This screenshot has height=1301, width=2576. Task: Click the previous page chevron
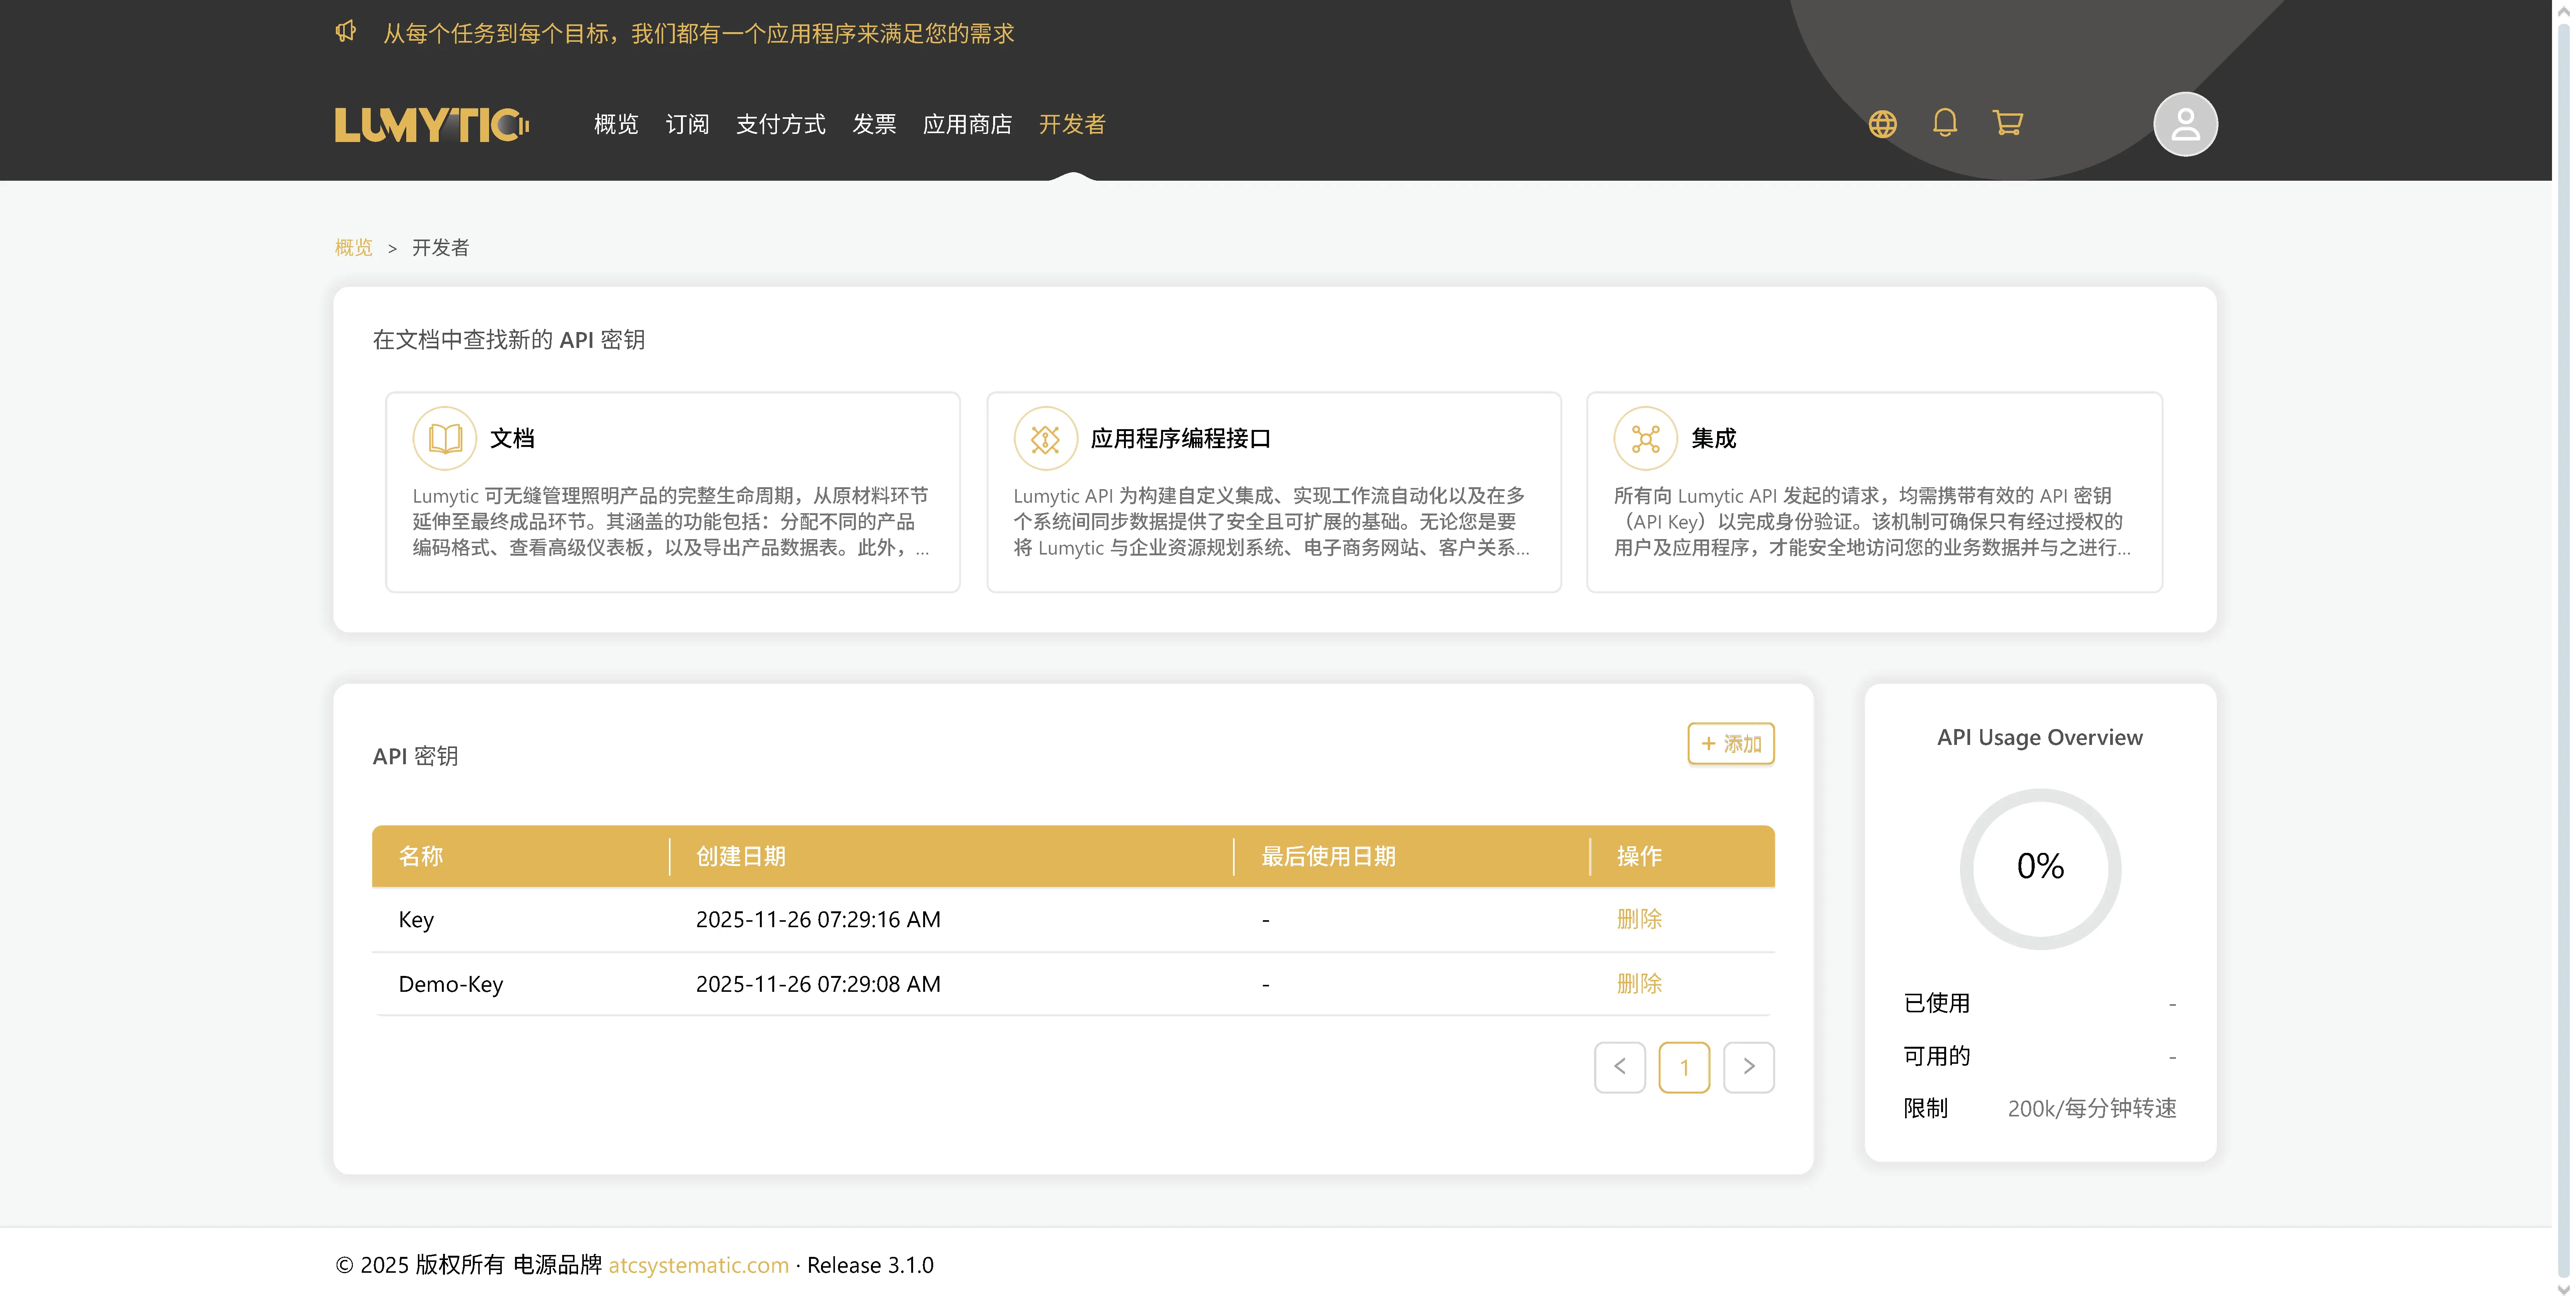(1620, 1067)
